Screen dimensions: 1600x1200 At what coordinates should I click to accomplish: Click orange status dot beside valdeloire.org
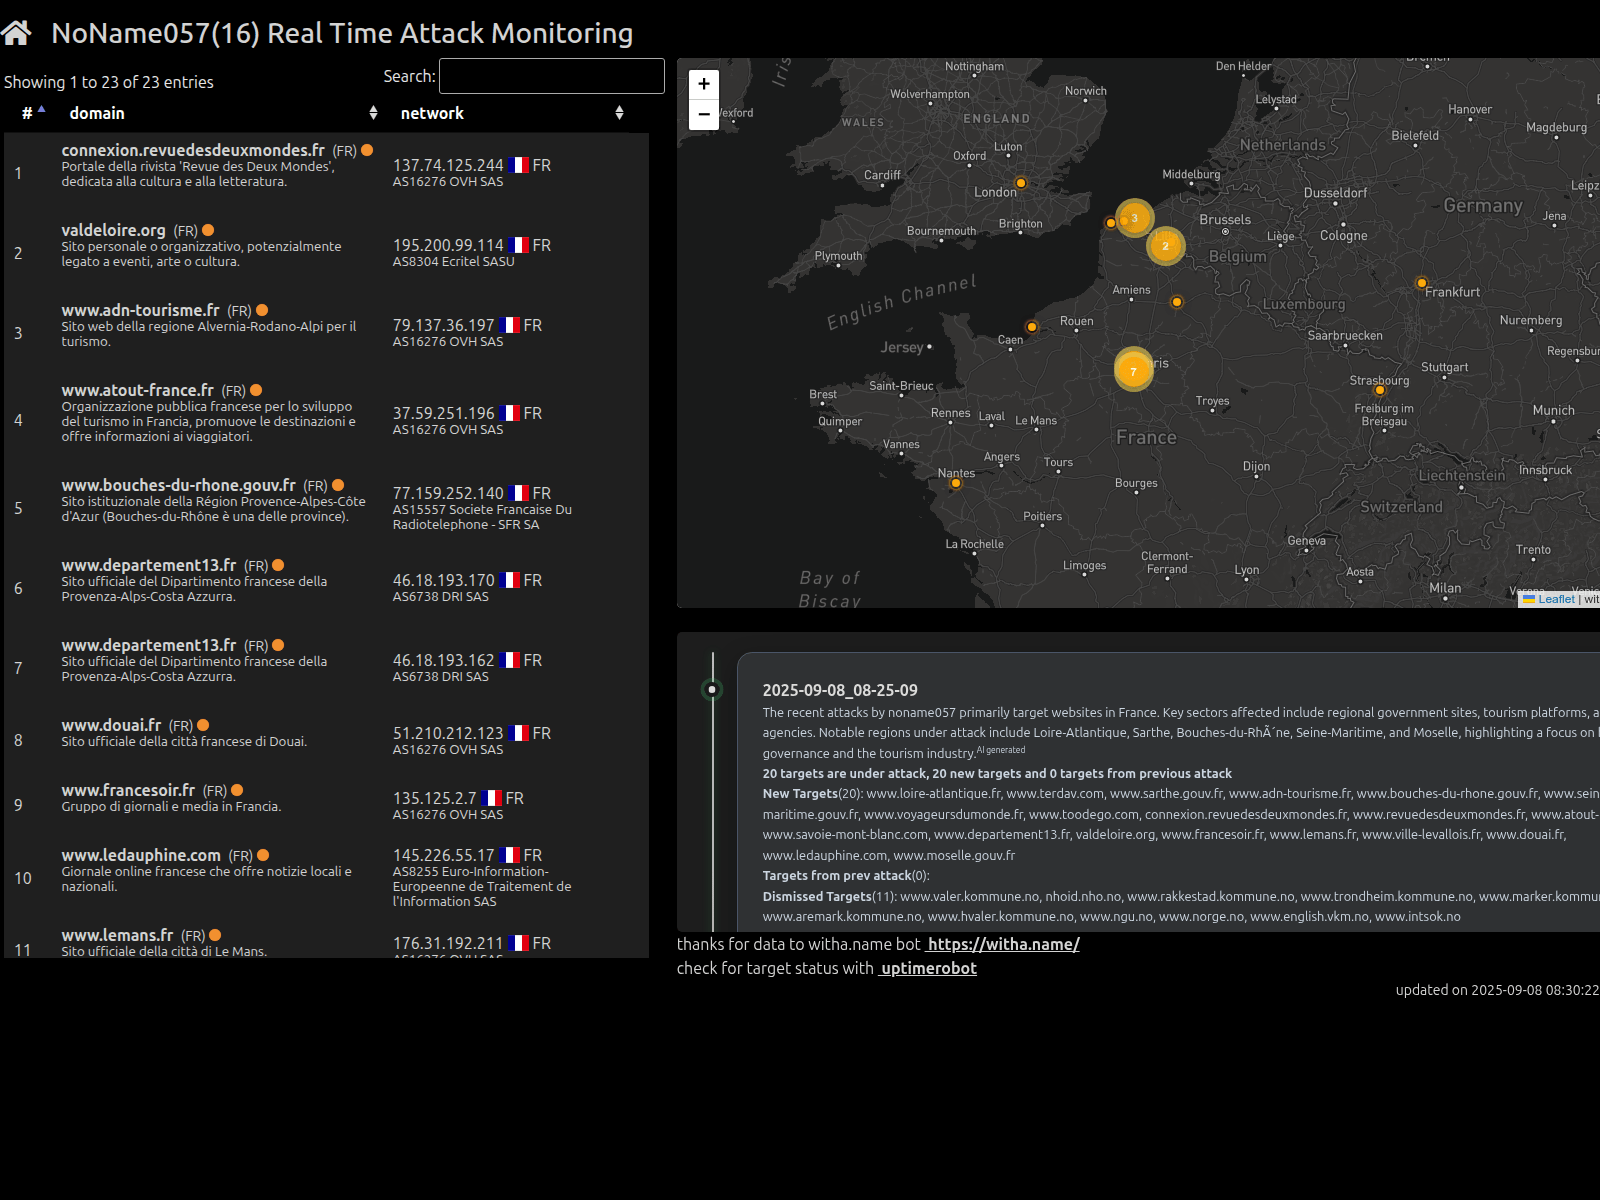208,230
